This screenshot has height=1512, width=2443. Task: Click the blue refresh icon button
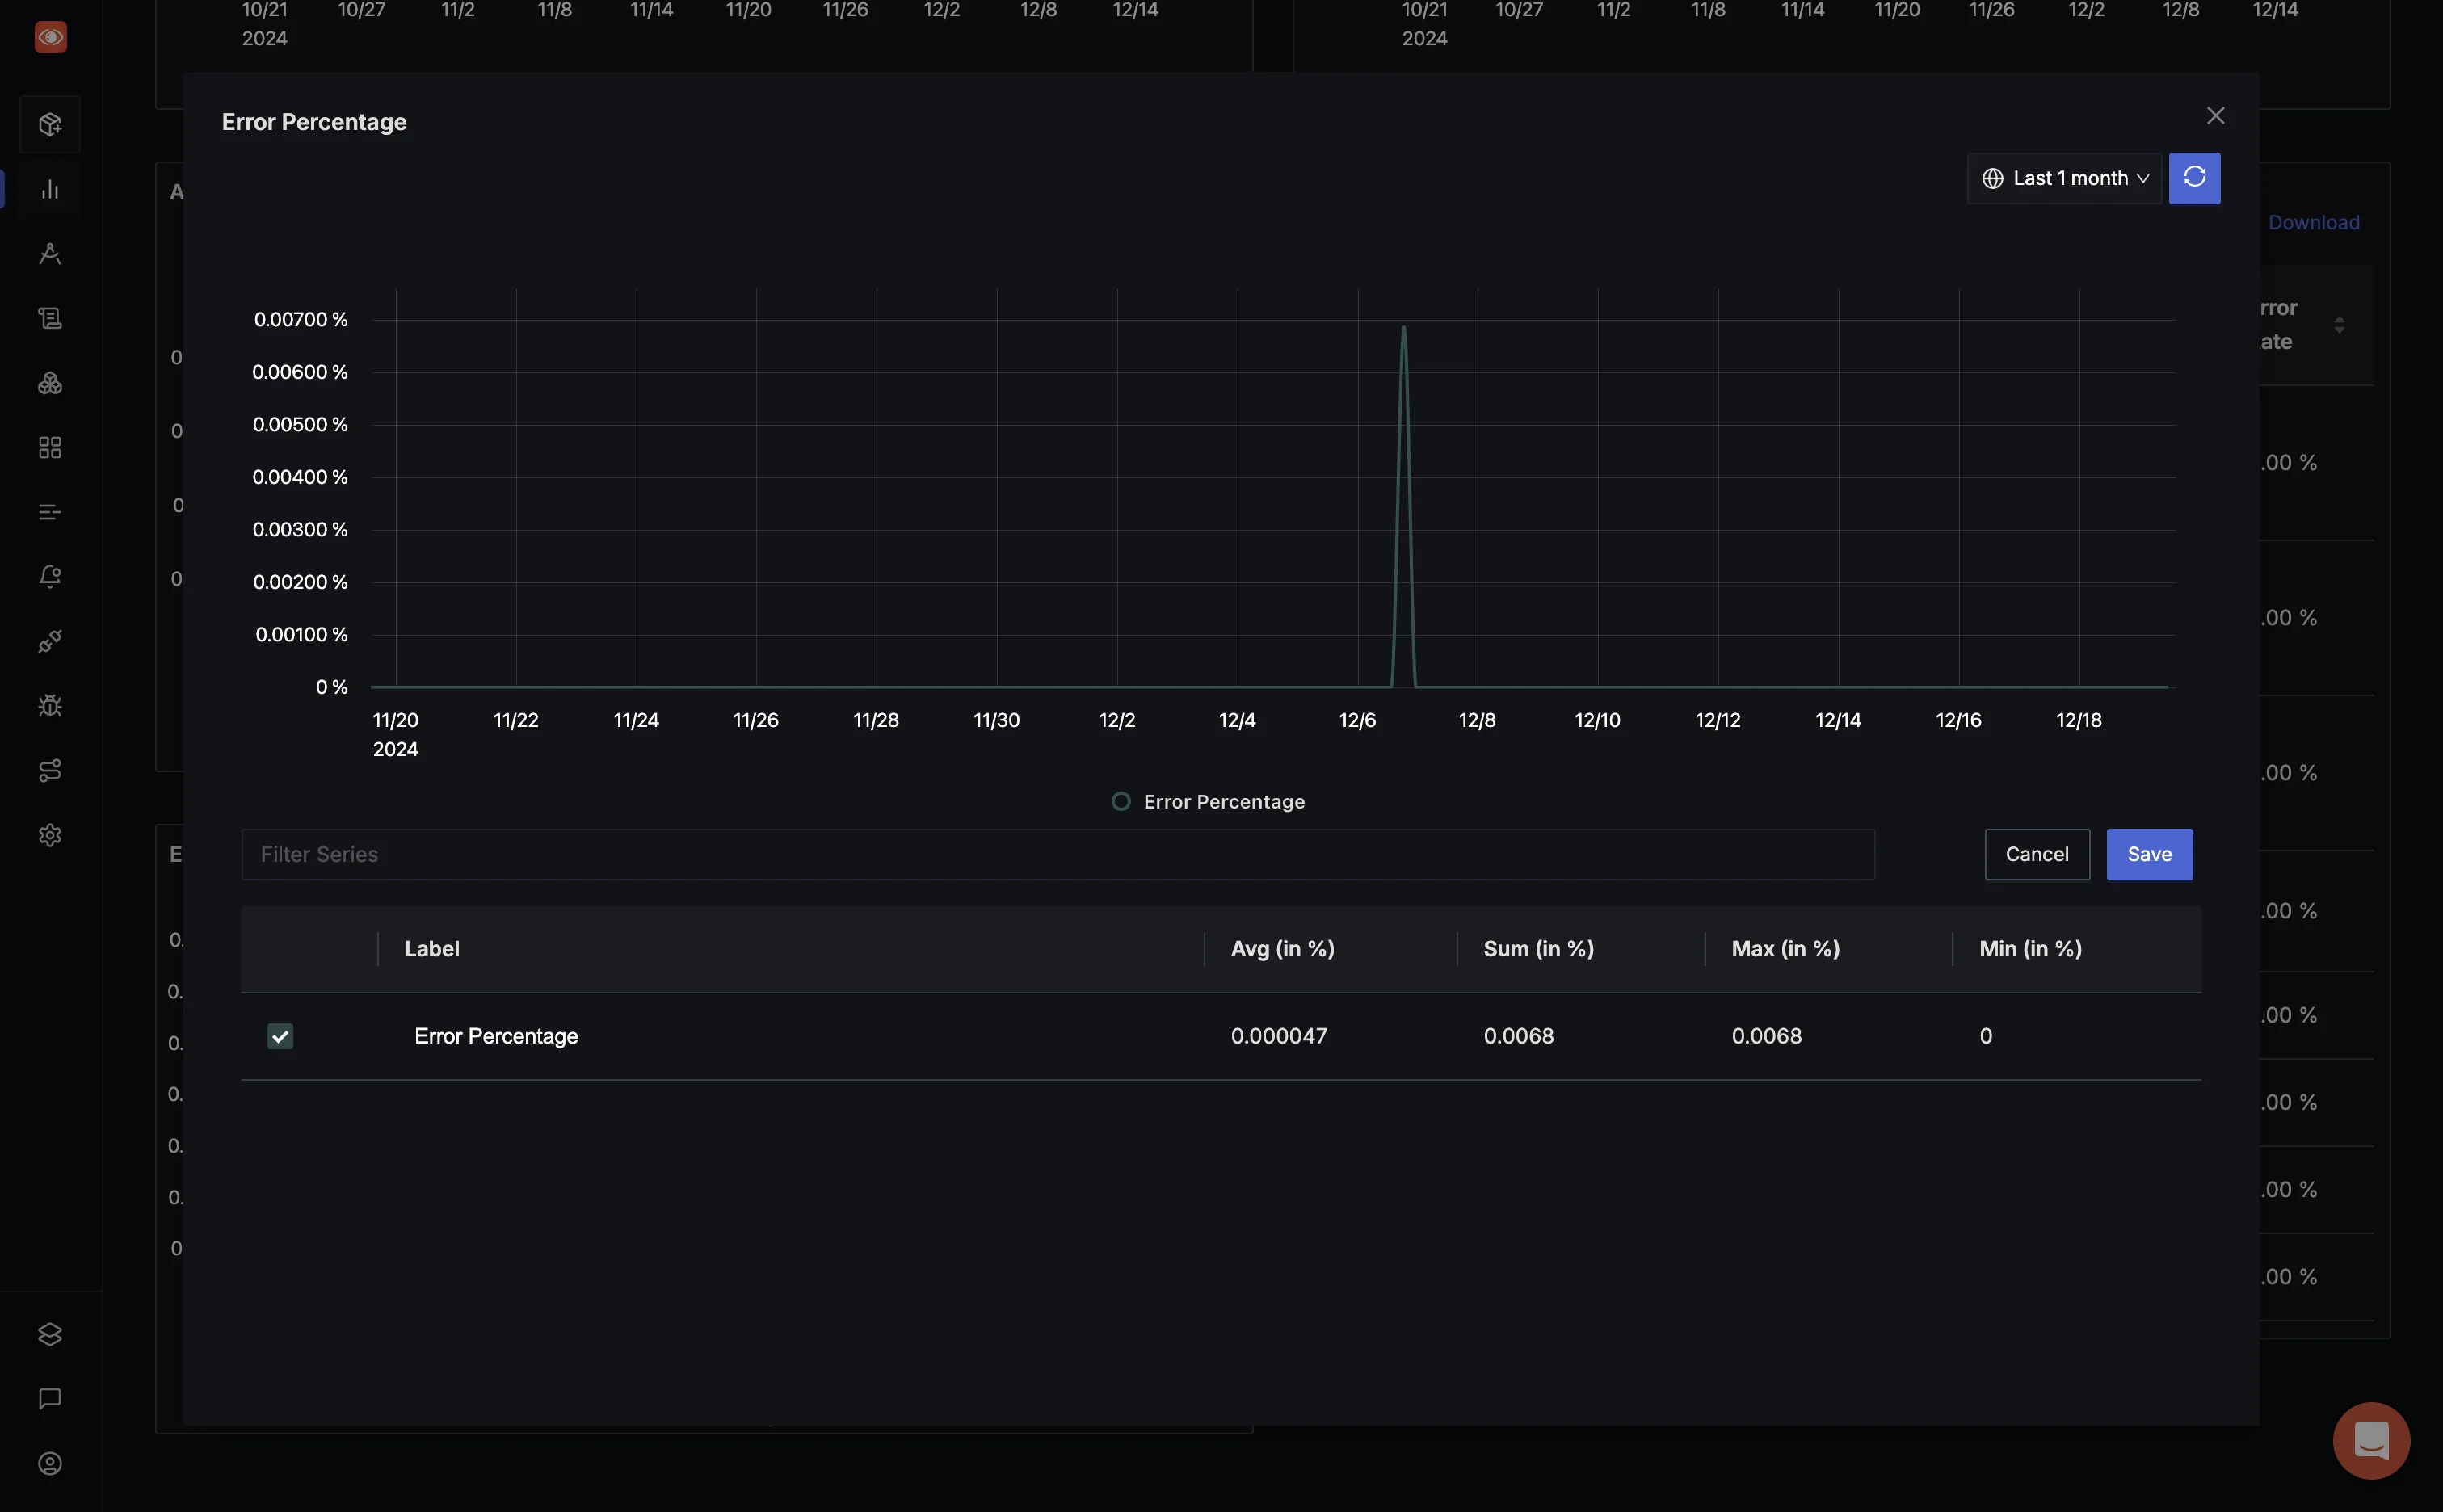2194,178
